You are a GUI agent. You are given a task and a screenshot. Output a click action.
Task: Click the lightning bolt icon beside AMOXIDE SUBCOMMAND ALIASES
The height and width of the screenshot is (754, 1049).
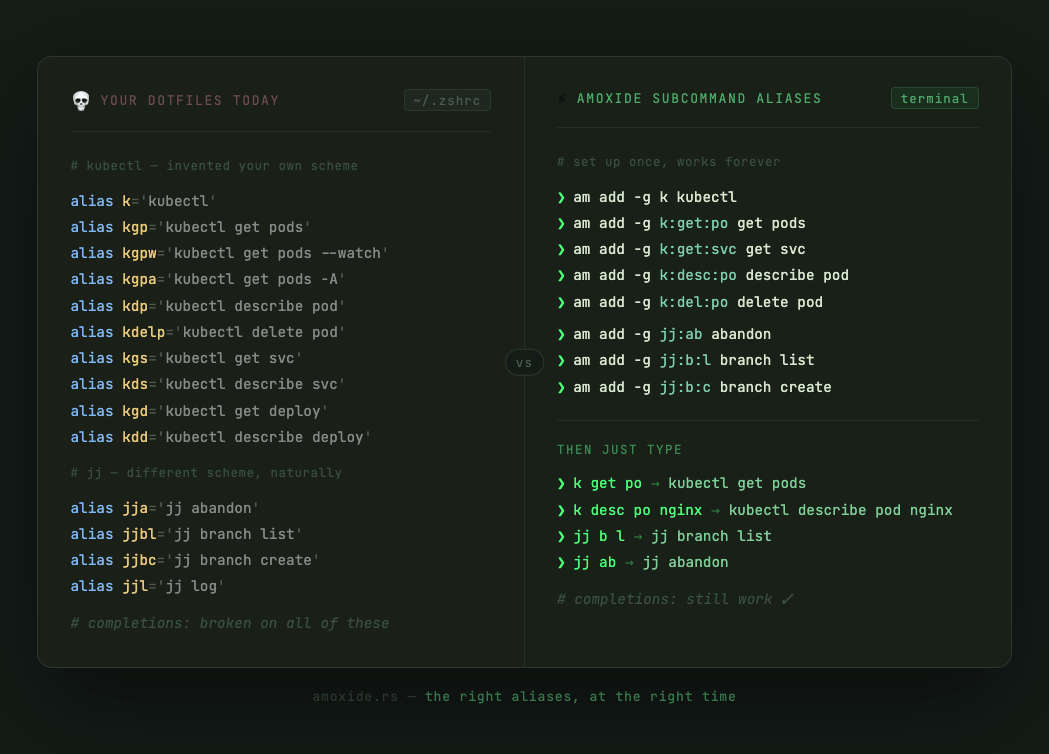click(562, 99)
